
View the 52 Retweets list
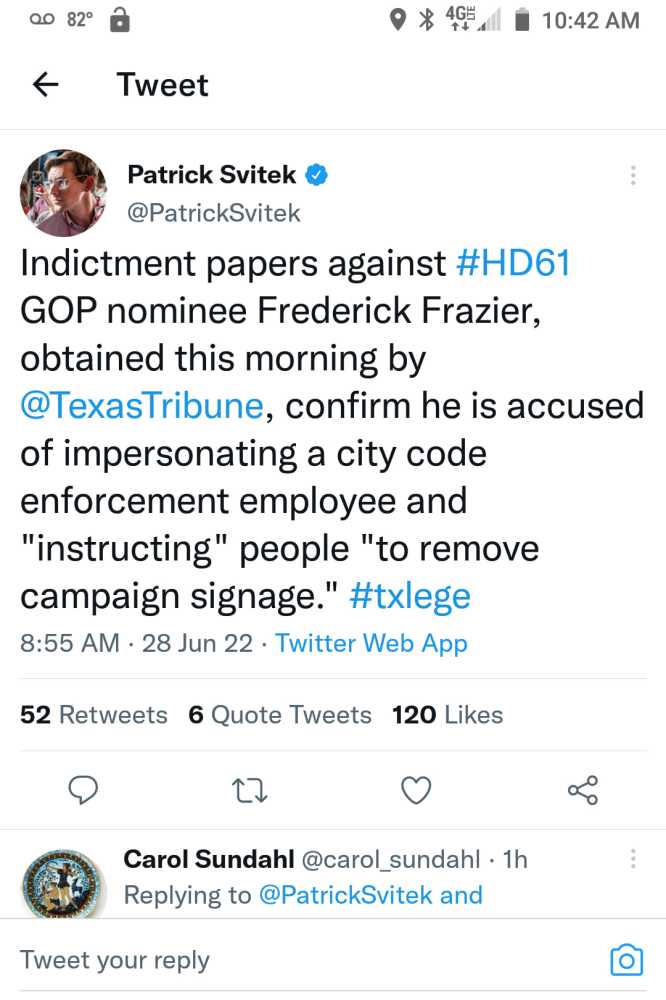94,715
